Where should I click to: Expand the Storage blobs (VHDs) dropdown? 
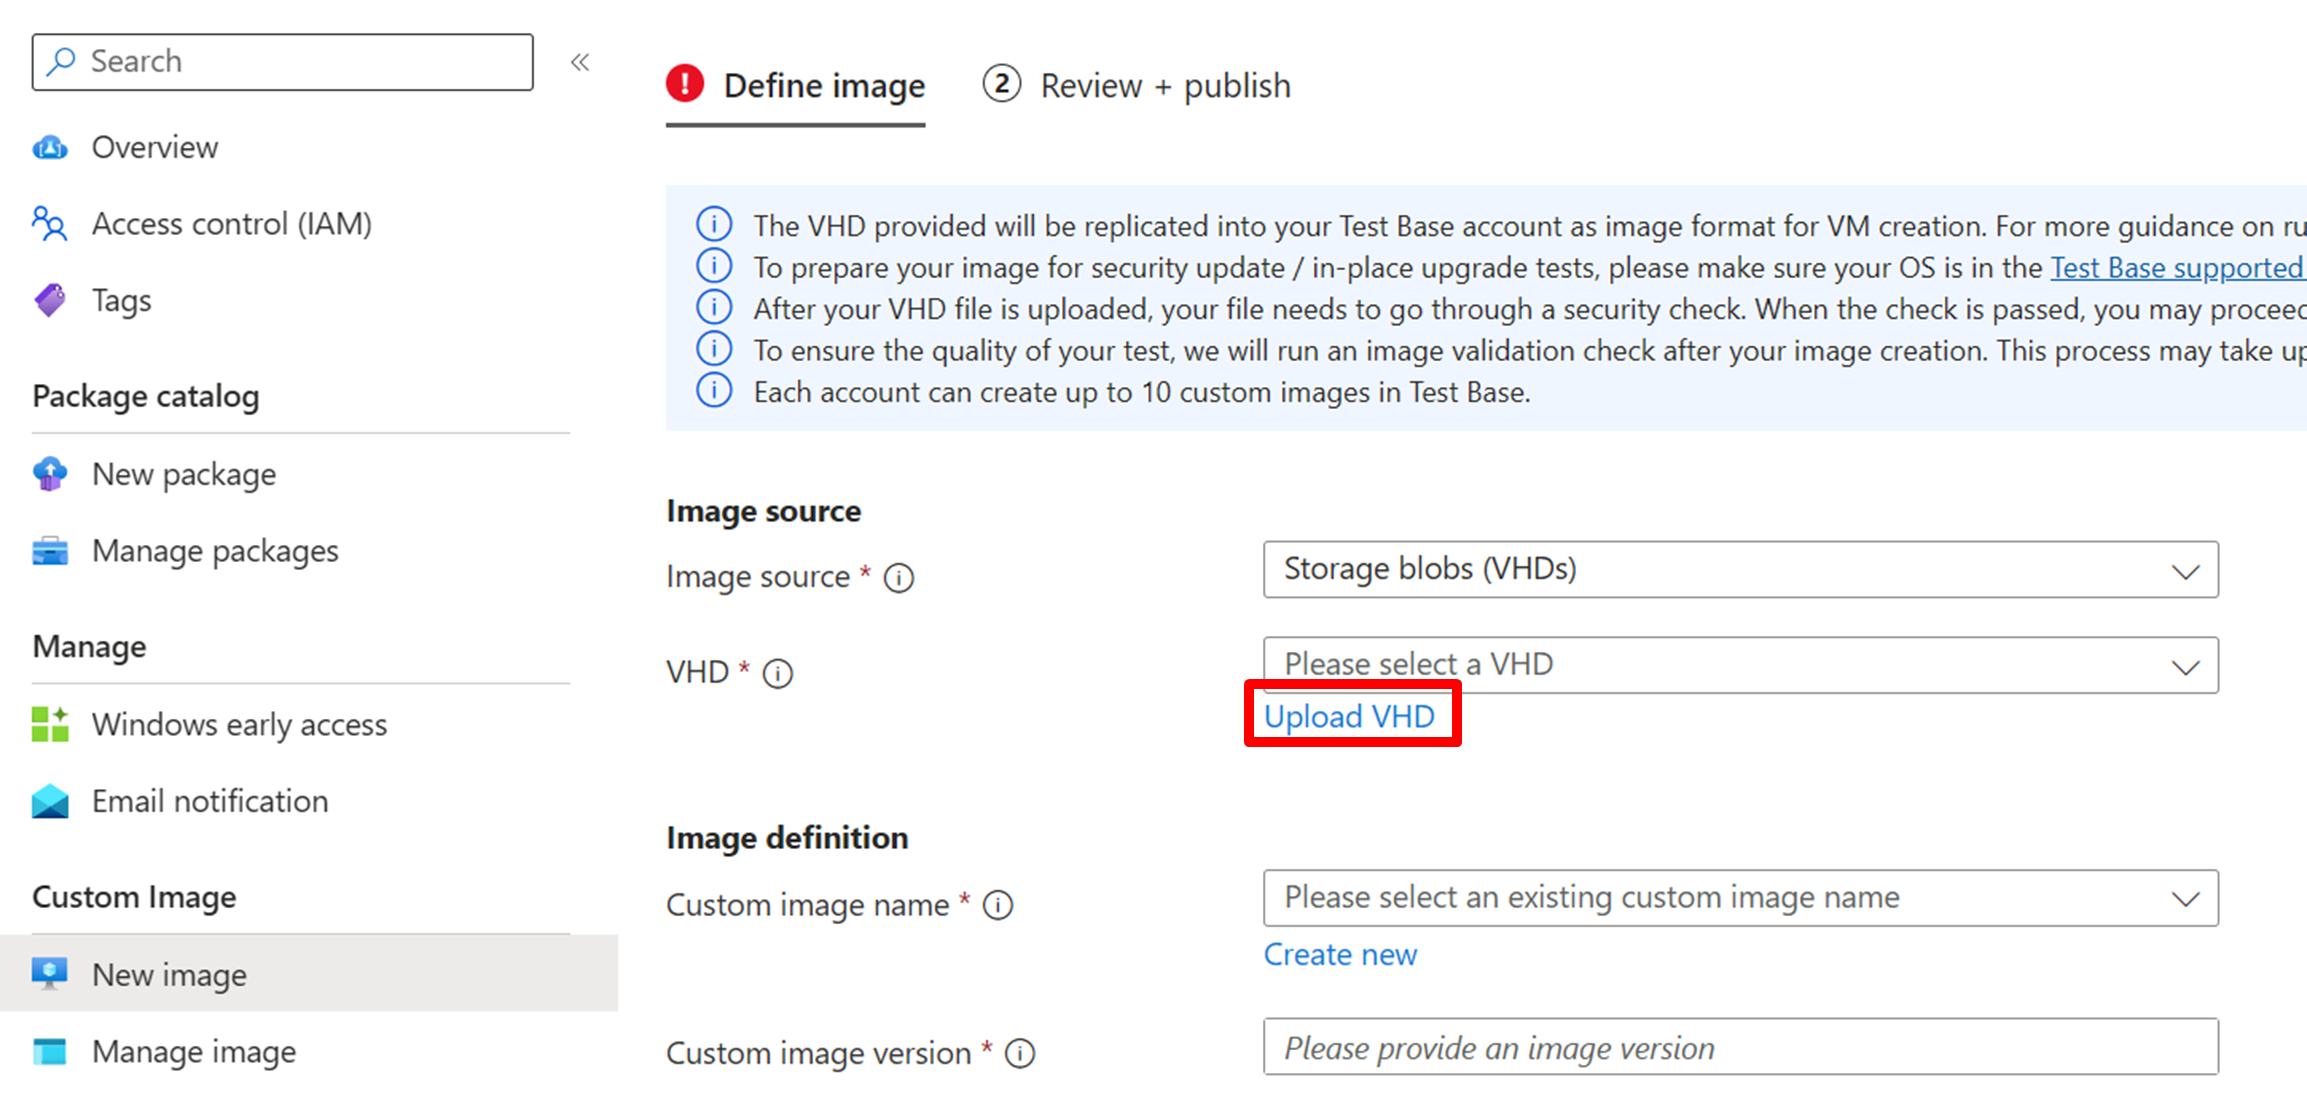1740,570
